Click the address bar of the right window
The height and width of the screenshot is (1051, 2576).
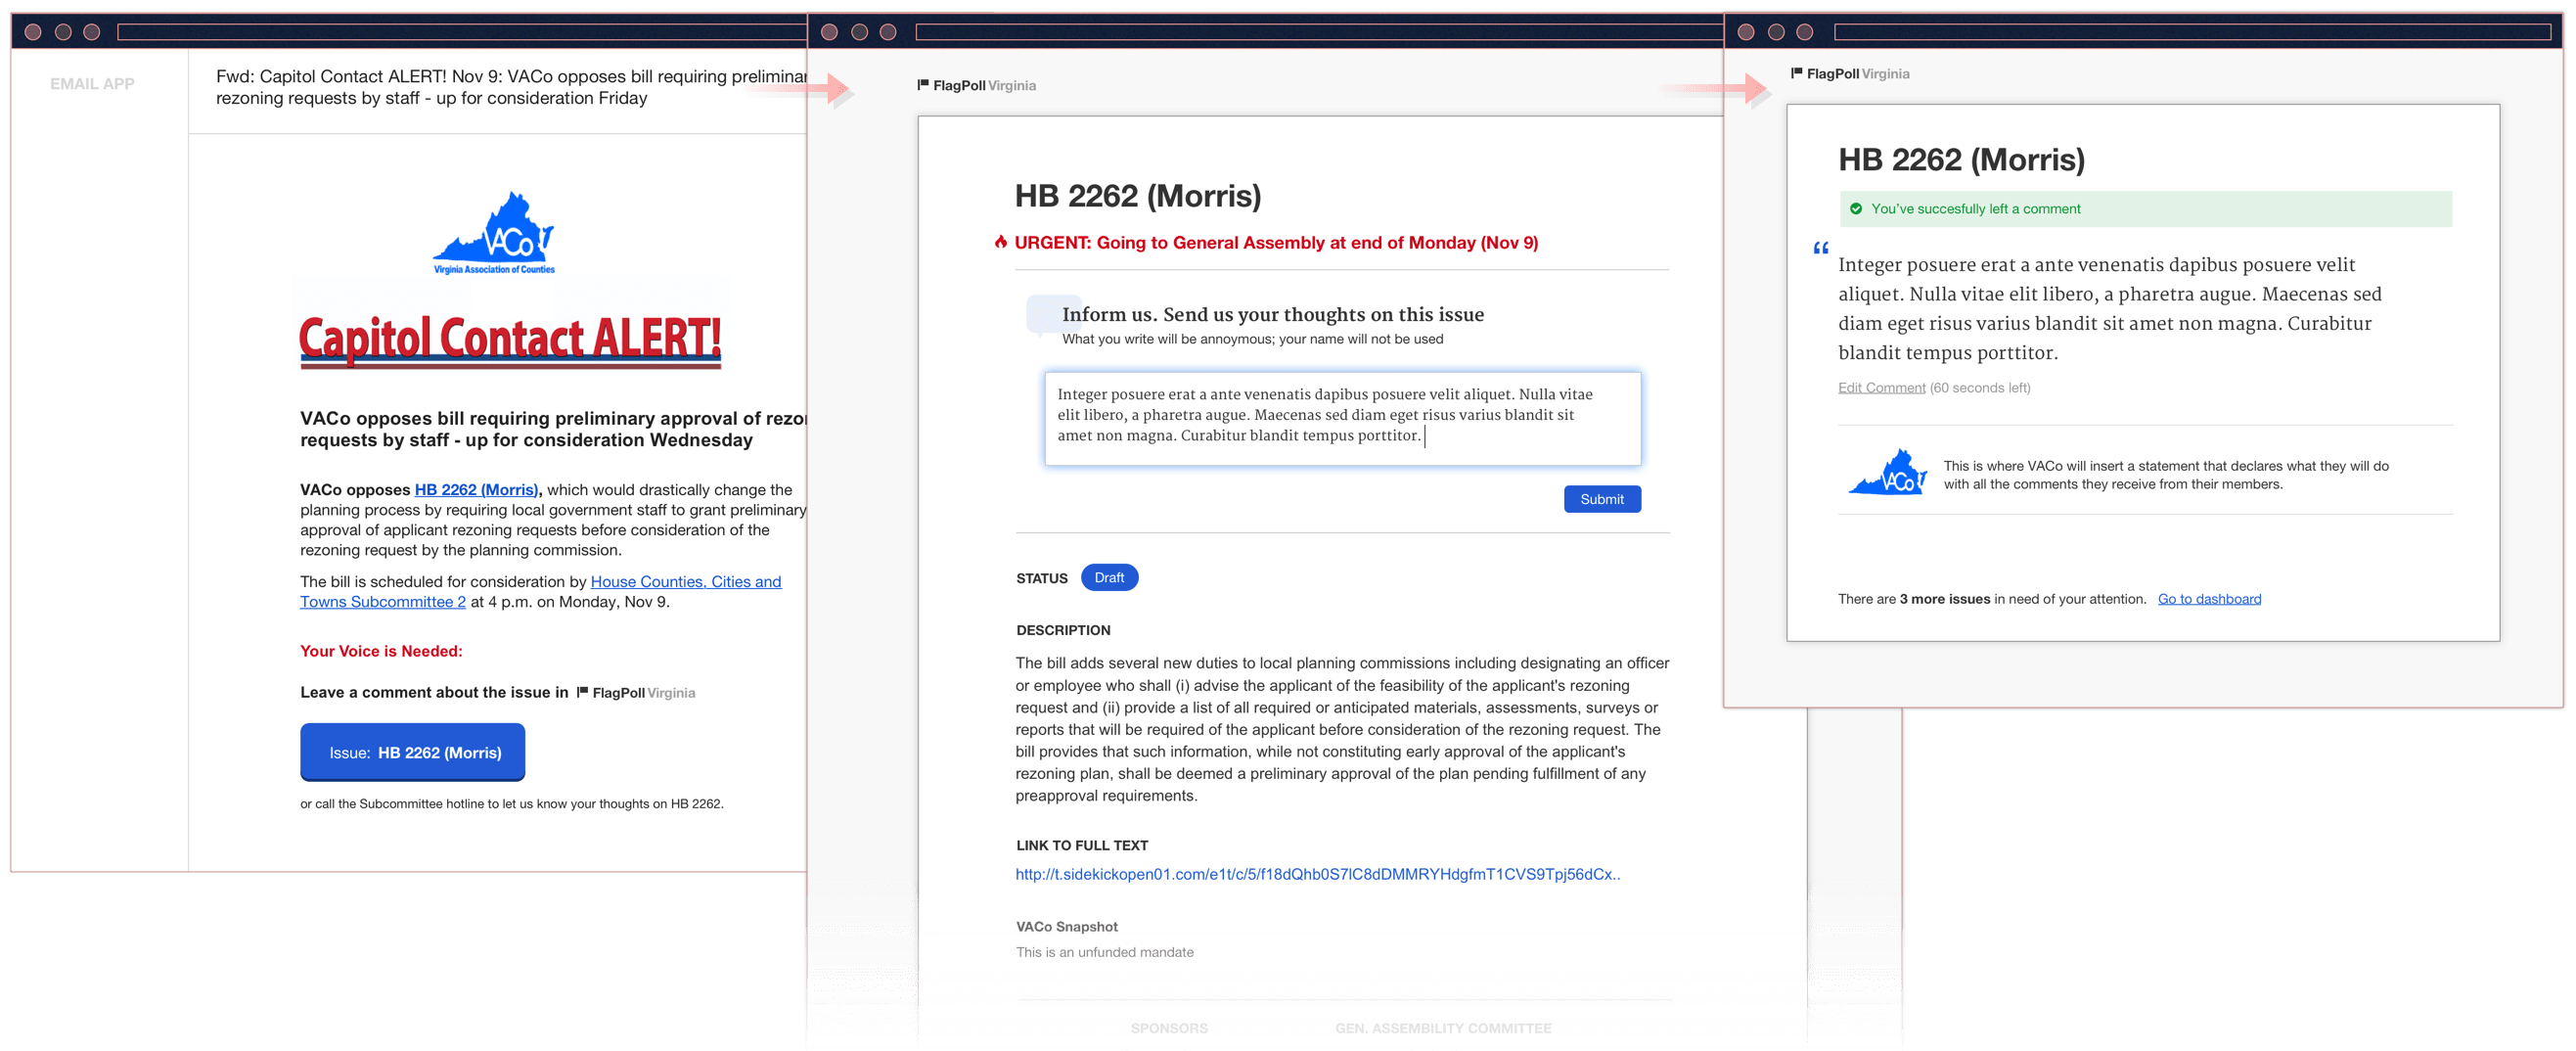tap(2192, 32)
